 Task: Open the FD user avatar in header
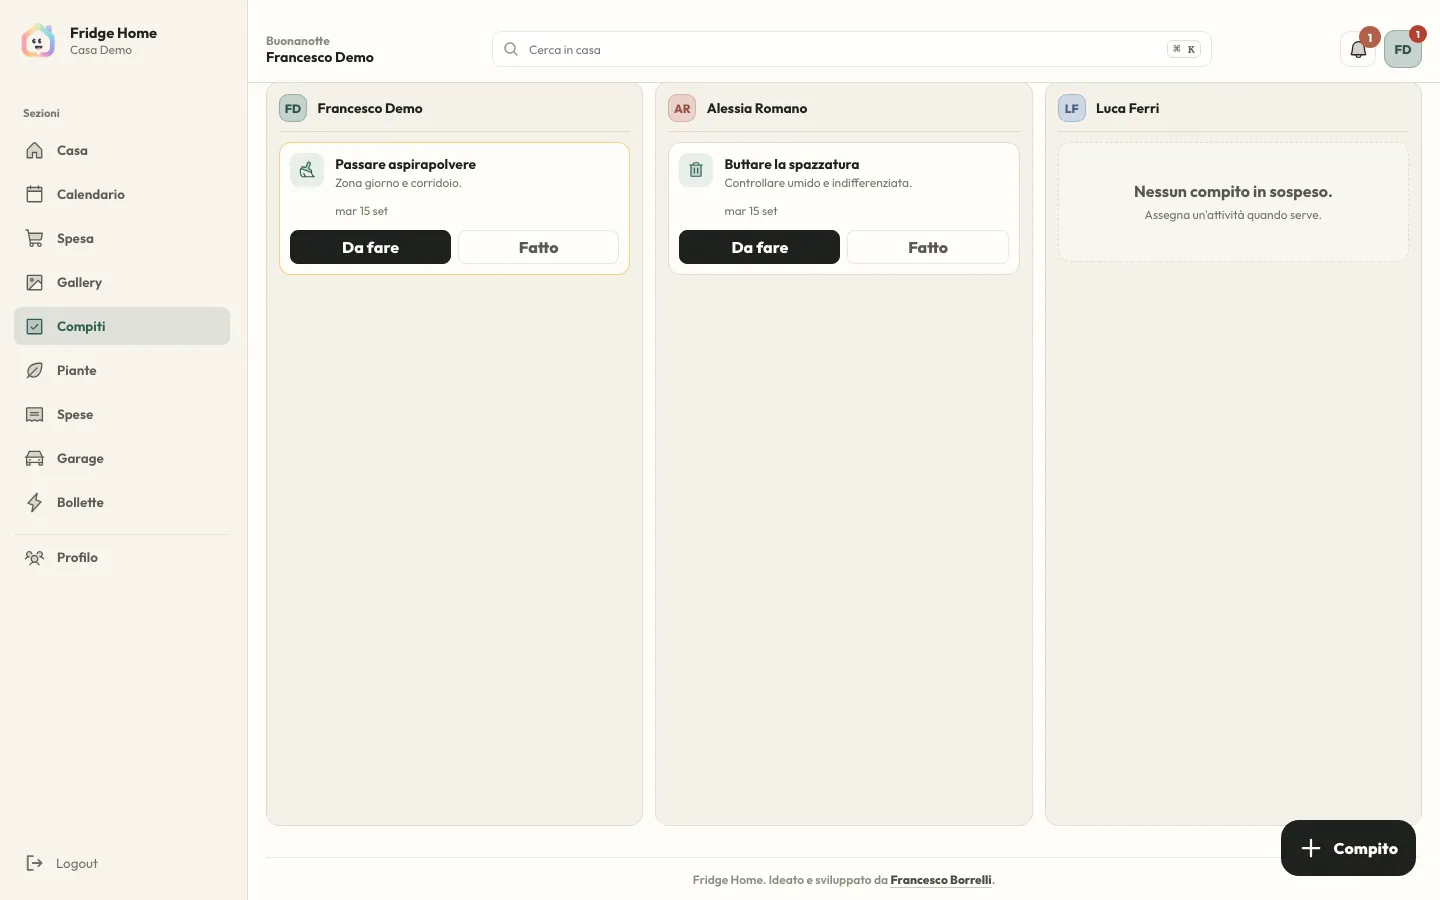pos(1403,49)
